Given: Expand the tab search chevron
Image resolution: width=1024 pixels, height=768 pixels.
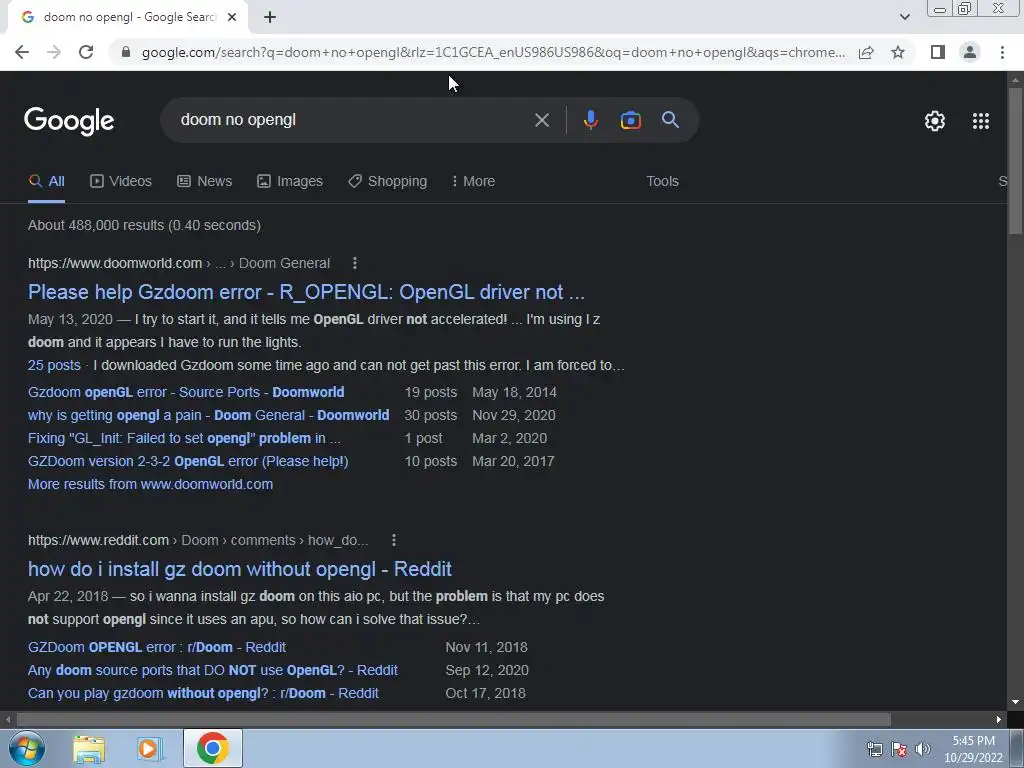Looking at the screenshot, I should 904,17.
